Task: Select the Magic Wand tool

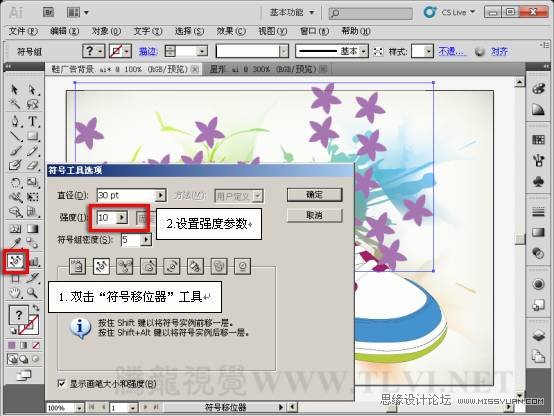Action: point(14,104)
